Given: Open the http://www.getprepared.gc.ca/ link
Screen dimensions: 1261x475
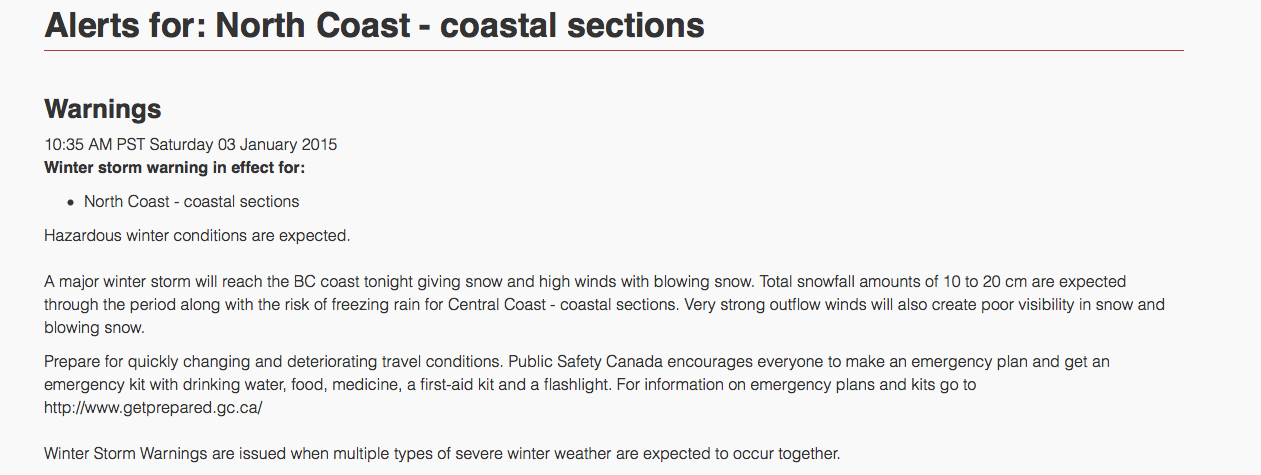Looking at the screenshot, I should 153,407.
